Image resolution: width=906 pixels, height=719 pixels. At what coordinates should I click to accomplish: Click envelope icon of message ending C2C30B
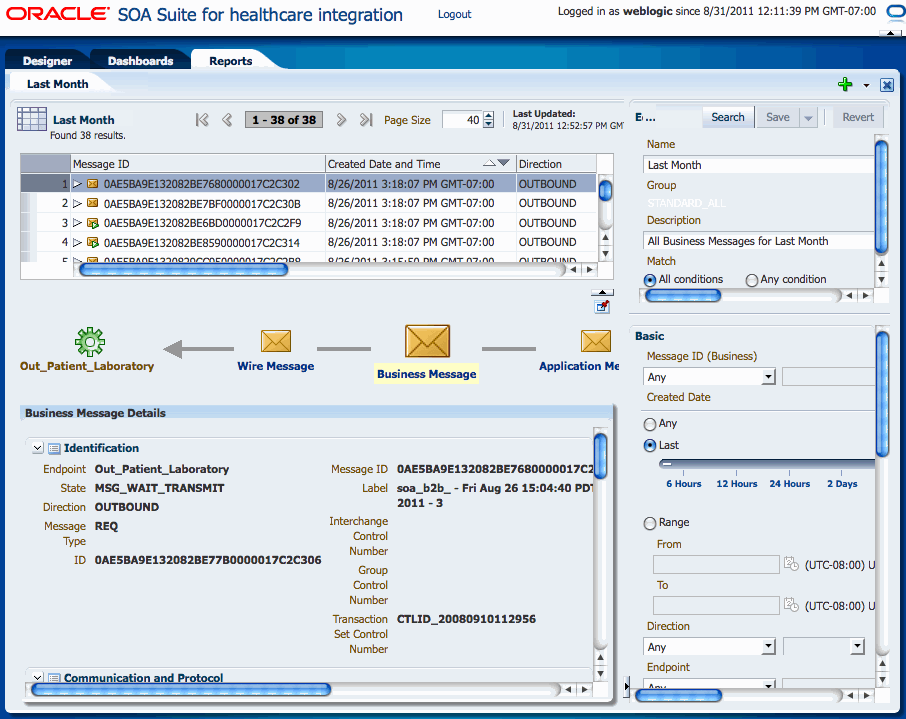click(92, 203)
